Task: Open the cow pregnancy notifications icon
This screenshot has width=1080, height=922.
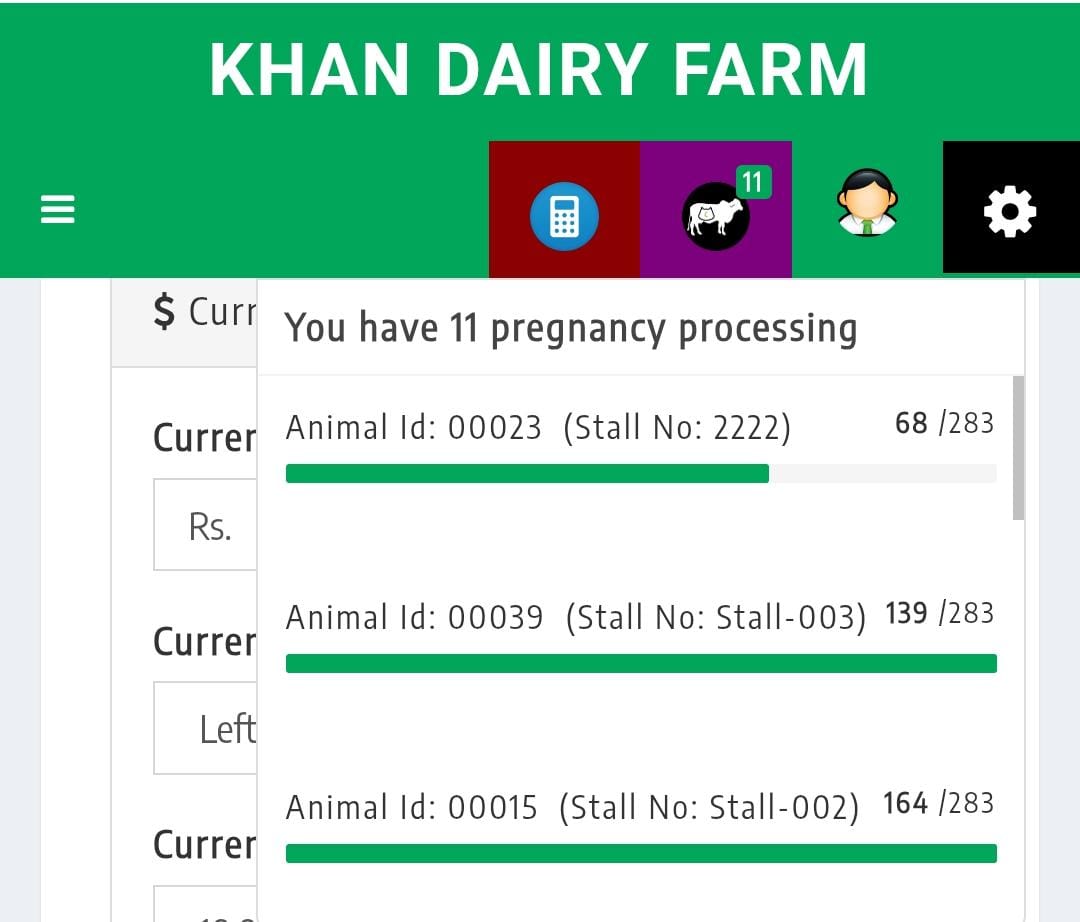Action: (x=716, y=216)
